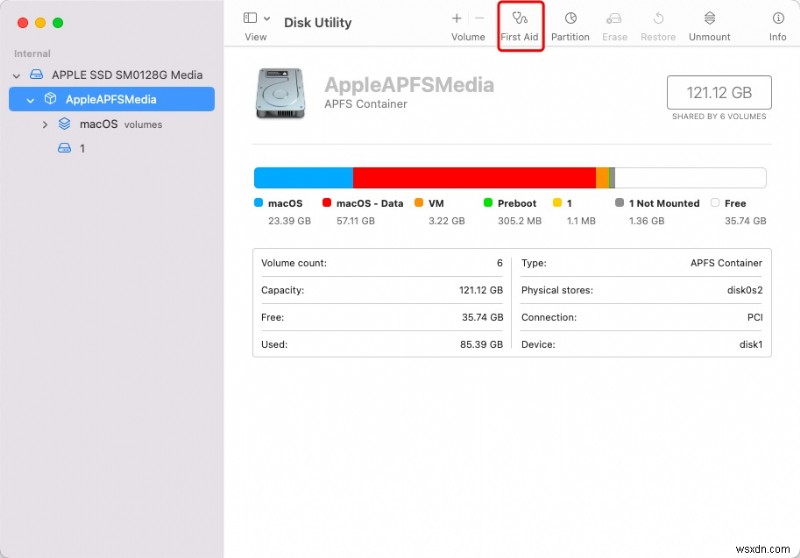The width and height of the screenshot is (800, 558).
Task: Click the white Free legend swatch
Action: click(715, 203)
